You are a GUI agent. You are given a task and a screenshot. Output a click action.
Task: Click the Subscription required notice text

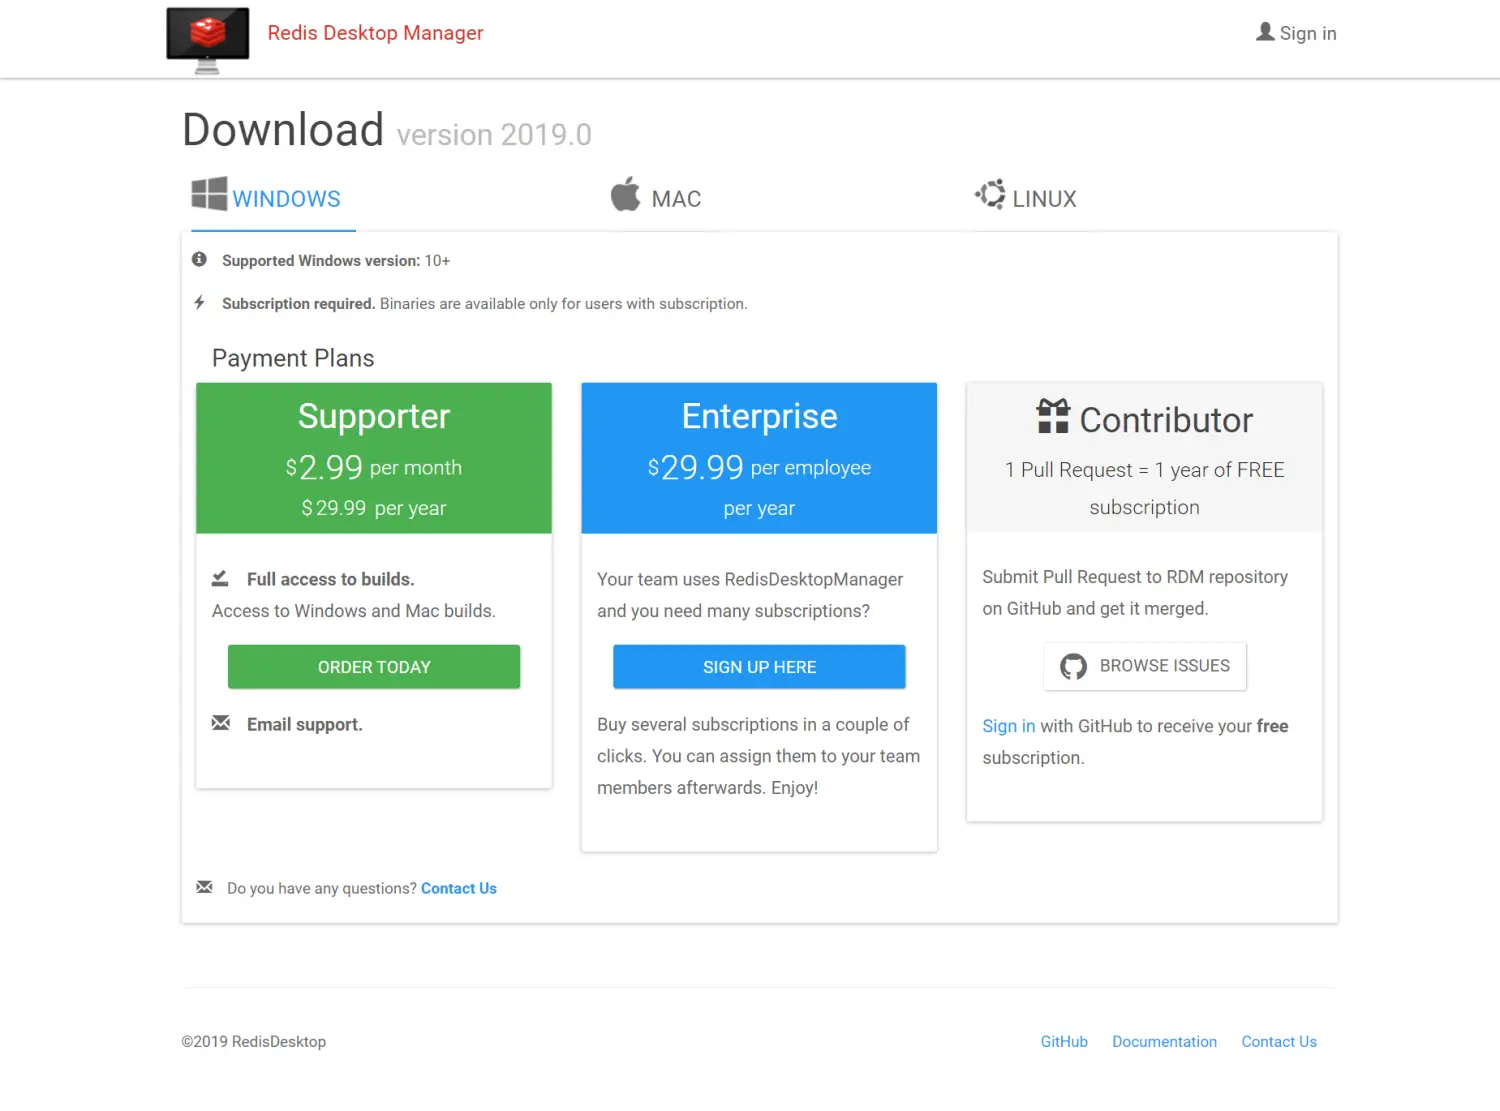tap(484, 304)
